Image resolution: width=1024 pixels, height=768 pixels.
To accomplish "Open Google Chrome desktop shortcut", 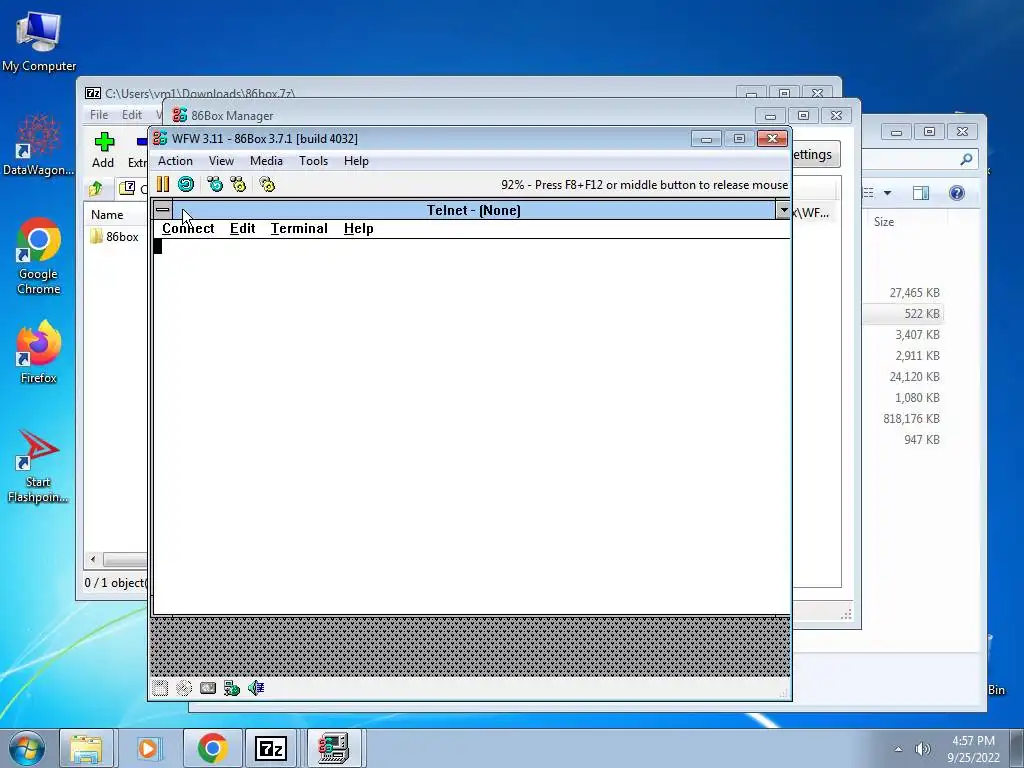I will coord(39,255).
